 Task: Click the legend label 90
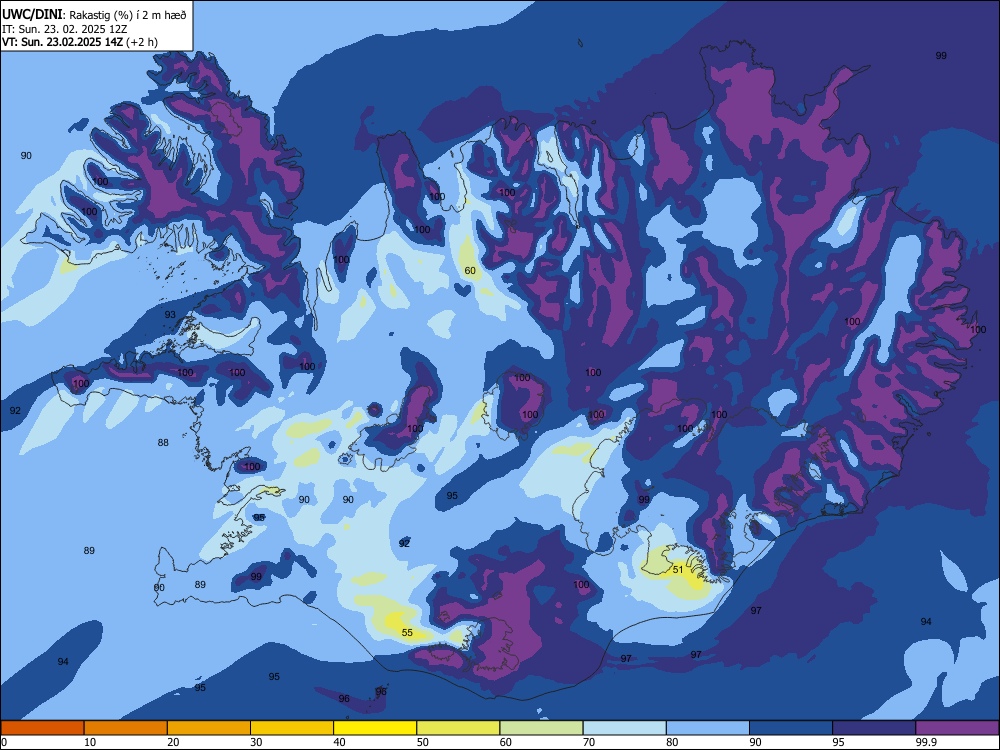(755, 742)
